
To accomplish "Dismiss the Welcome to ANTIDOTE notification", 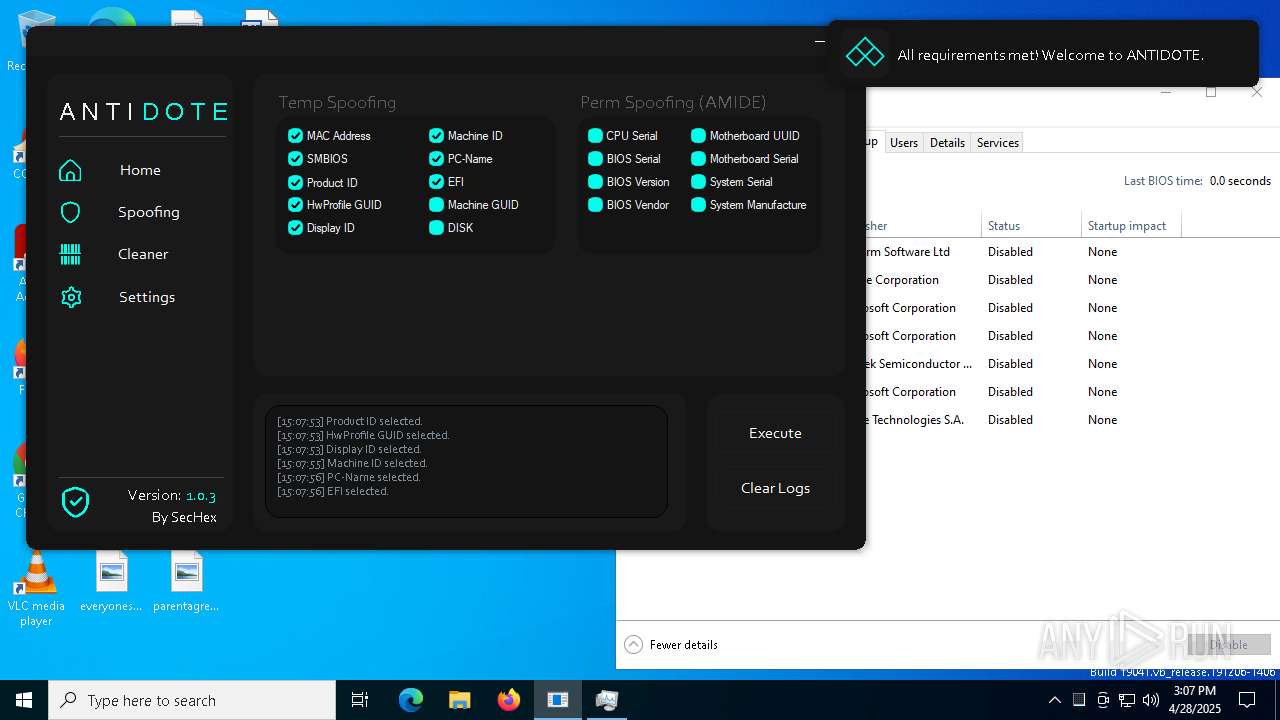I will coord(1043,54).
